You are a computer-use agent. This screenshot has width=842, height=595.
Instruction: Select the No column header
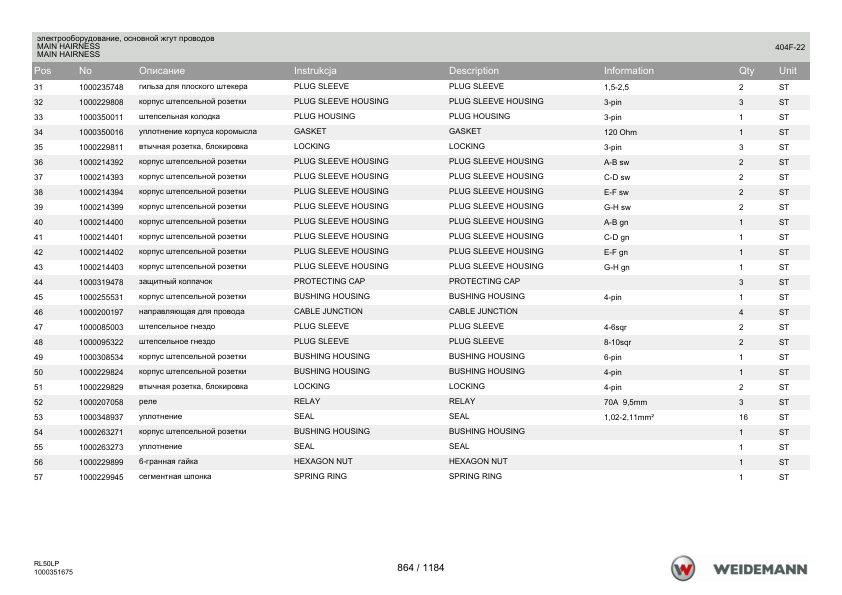coord(85,71)
